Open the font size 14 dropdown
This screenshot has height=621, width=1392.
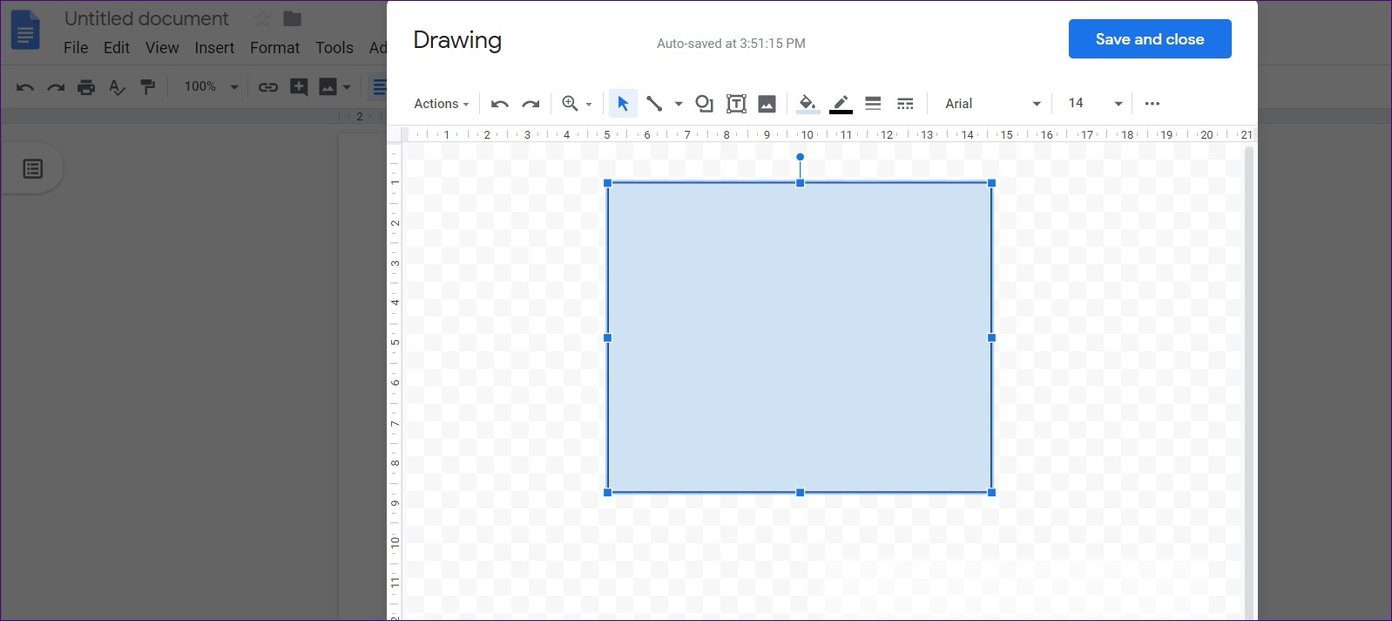(x=1095, y=104)
